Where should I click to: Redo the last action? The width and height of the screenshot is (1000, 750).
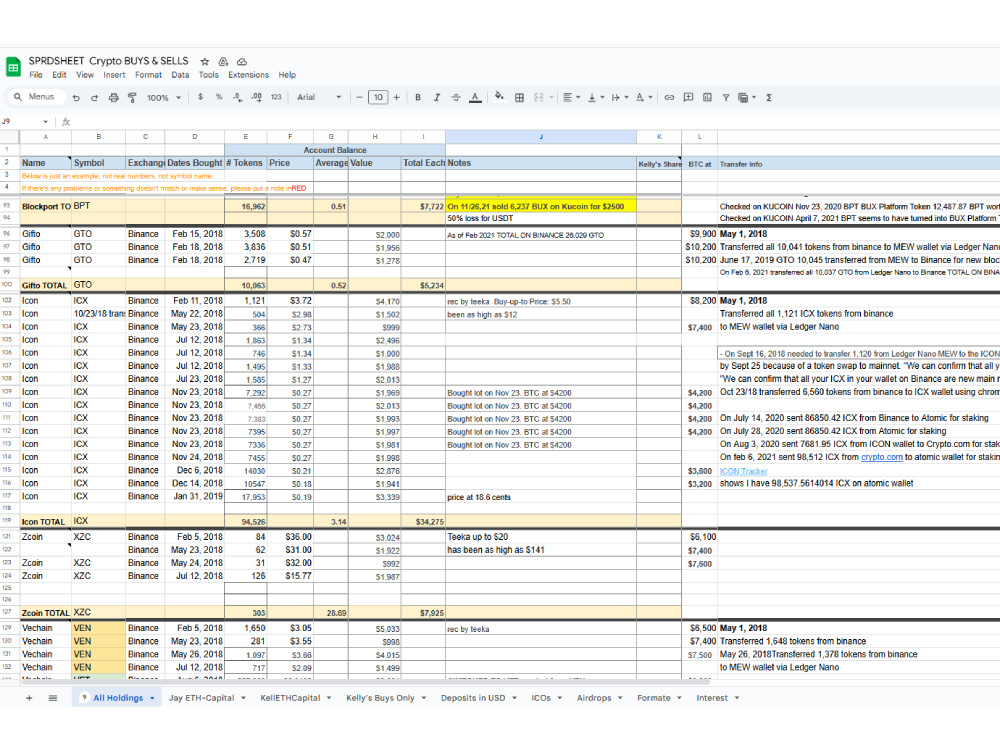(94, 98)
